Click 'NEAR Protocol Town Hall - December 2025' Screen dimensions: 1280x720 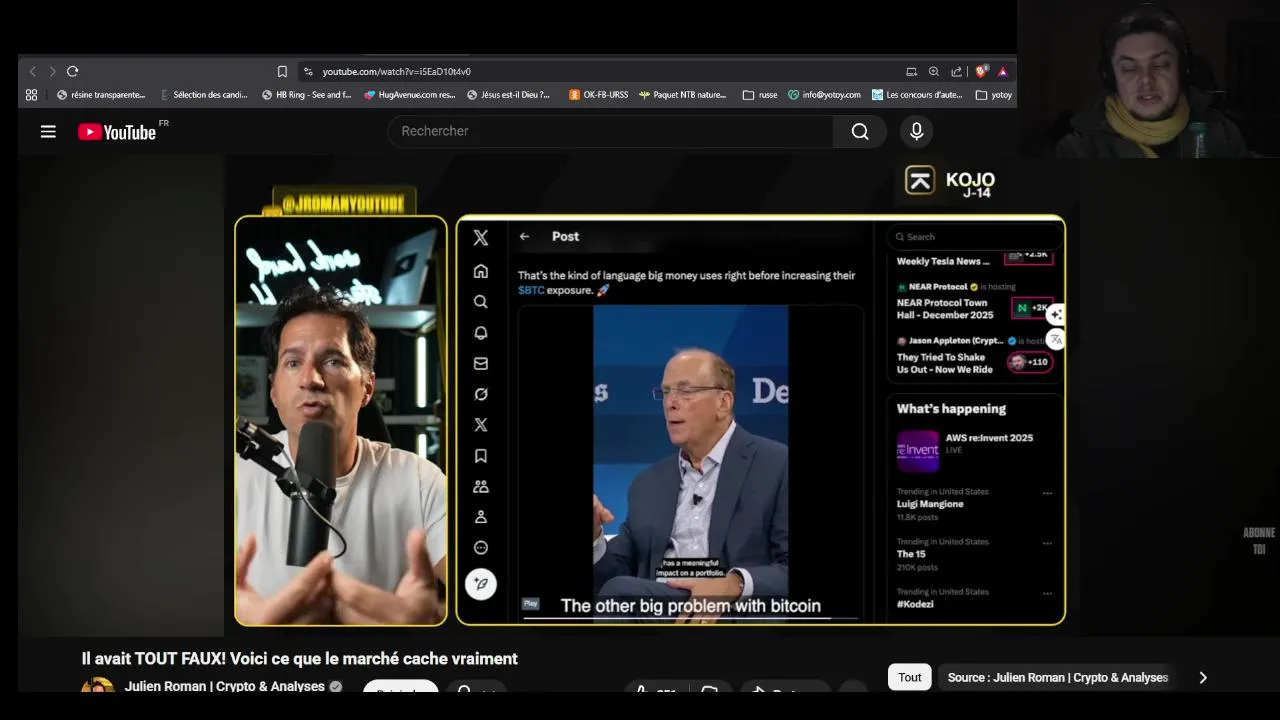(945, 308)
